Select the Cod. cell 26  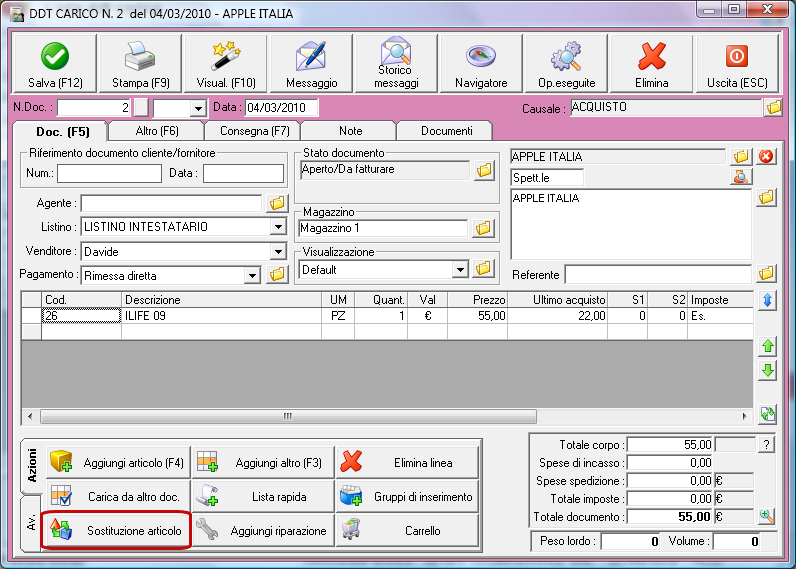click(x=81, y=316)
